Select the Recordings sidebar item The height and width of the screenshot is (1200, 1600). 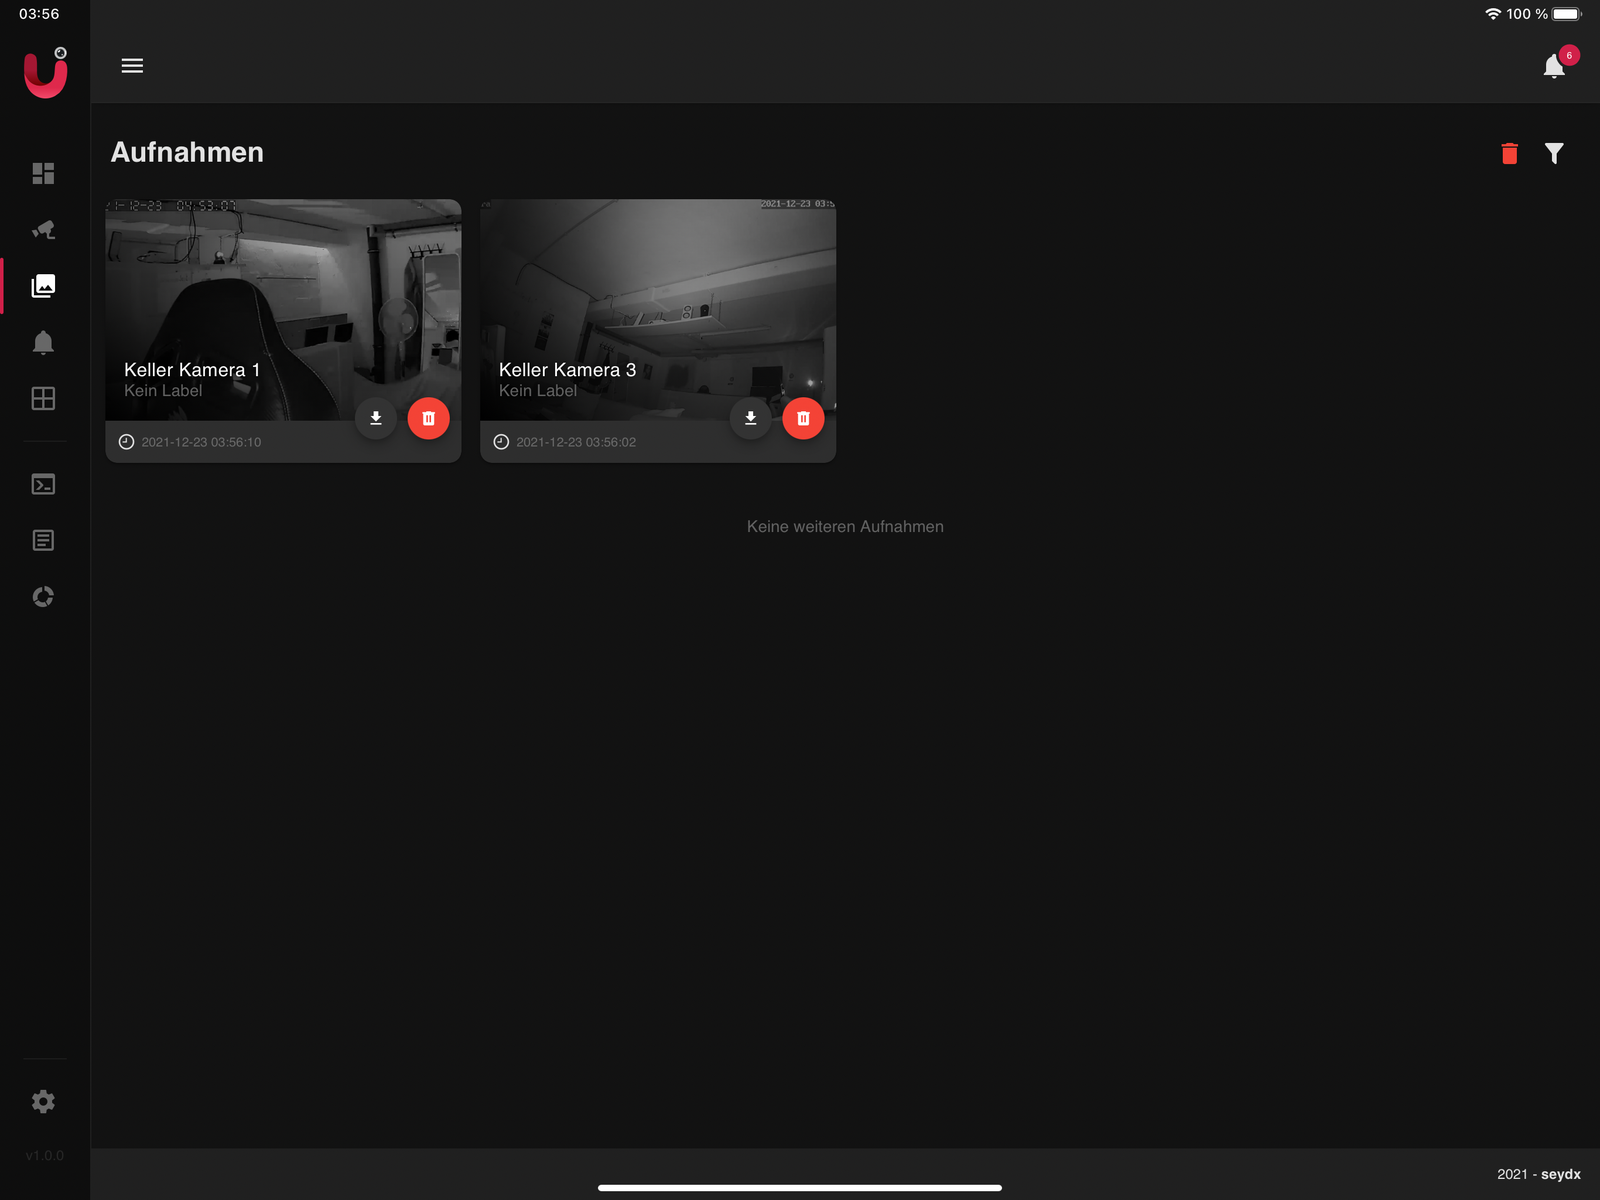pyautogui.click(x=43, y=286)
